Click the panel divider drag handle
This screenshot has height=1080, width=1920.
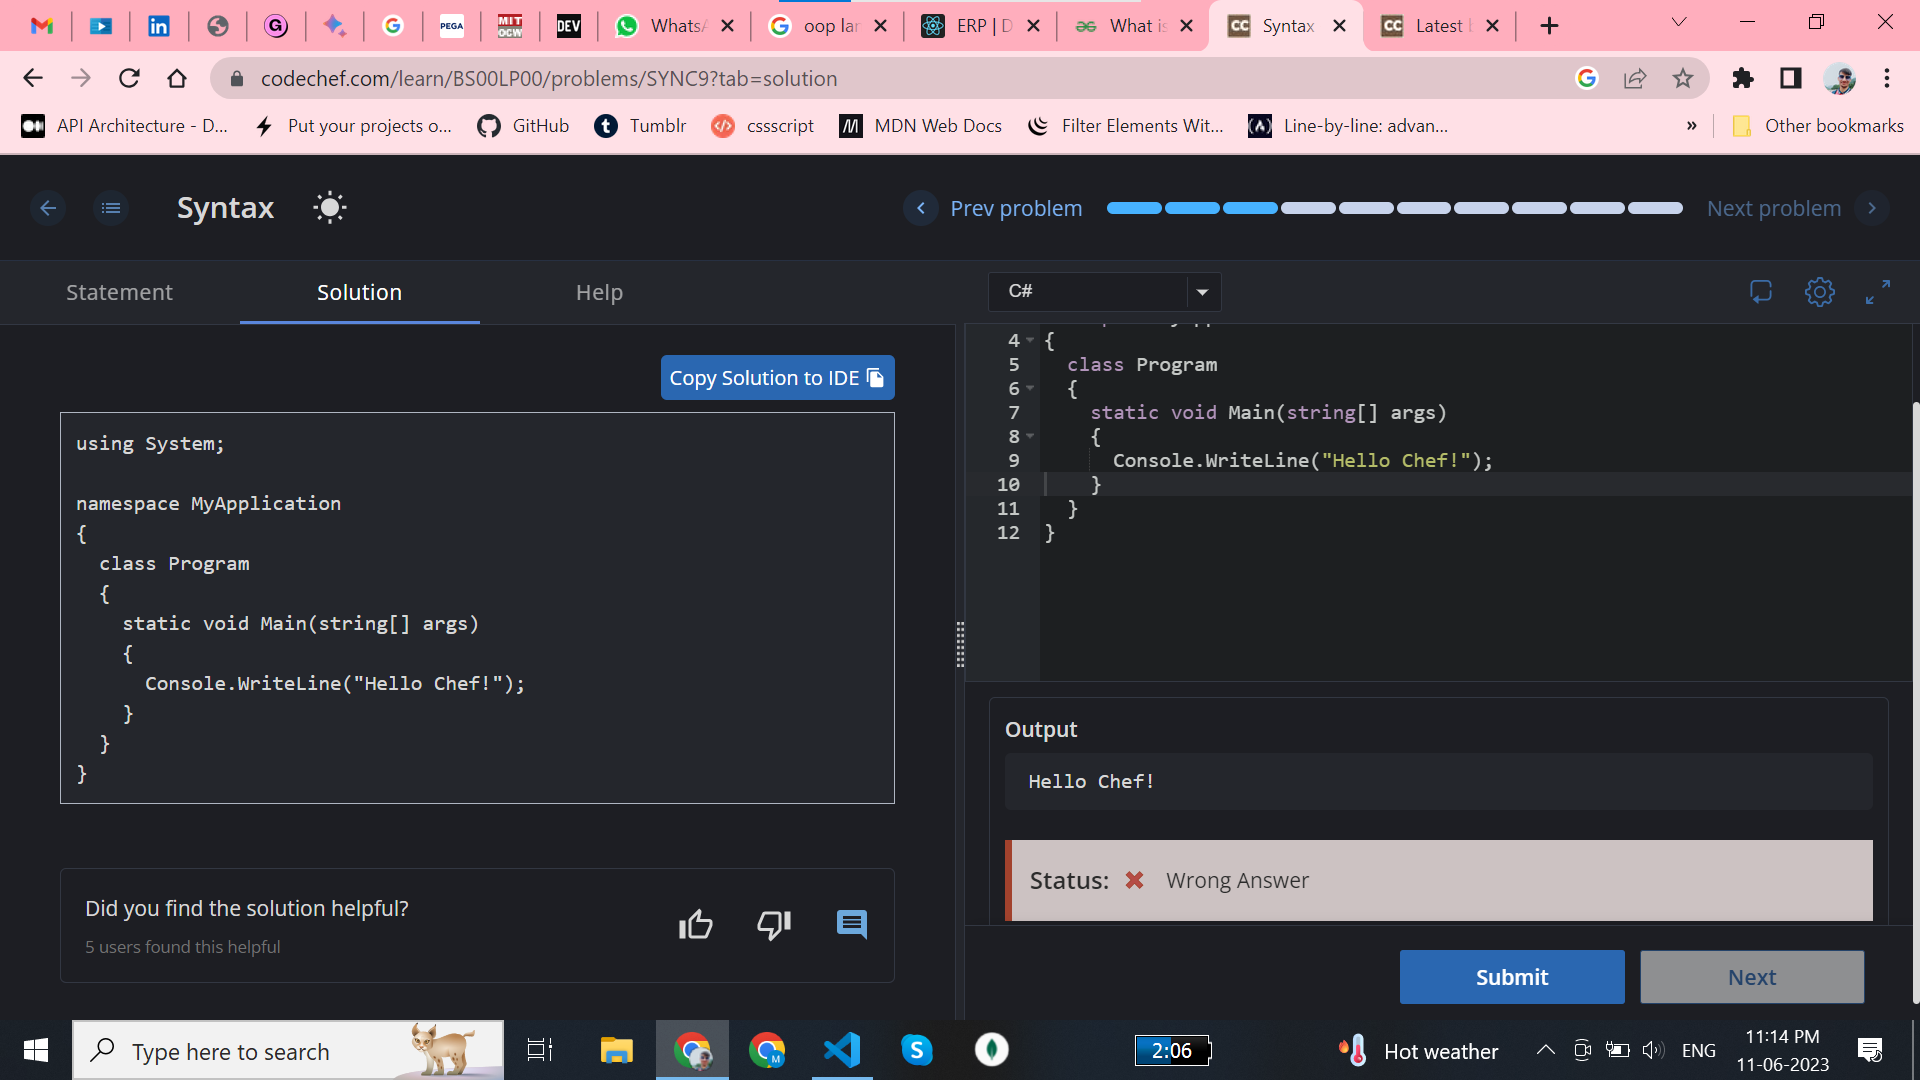click(x=960, y=645)
